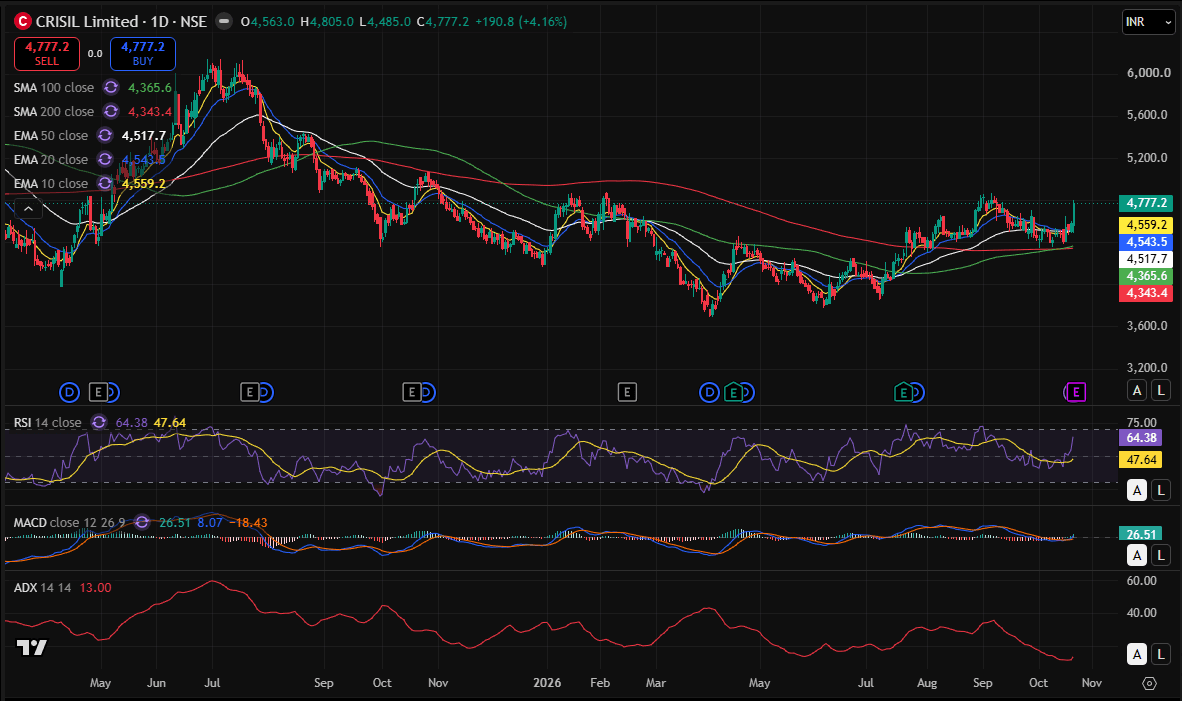Screen dimensions: 1182x701
Task: Click the loading icon beside EMA 50 close
Action: [x=105, y=136]
